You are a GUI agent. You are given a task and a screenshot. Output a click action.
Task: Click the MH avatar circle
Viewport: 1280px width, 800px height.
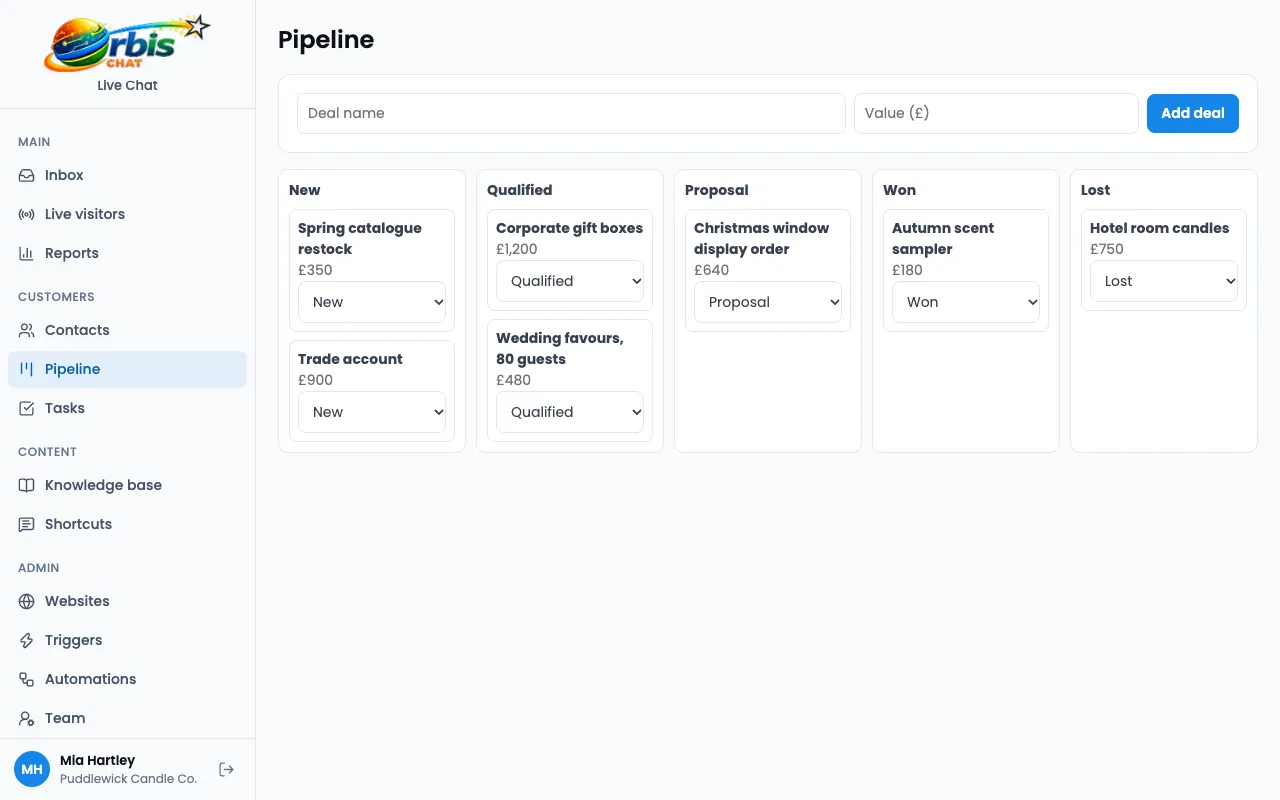click(x=32, y=769)
